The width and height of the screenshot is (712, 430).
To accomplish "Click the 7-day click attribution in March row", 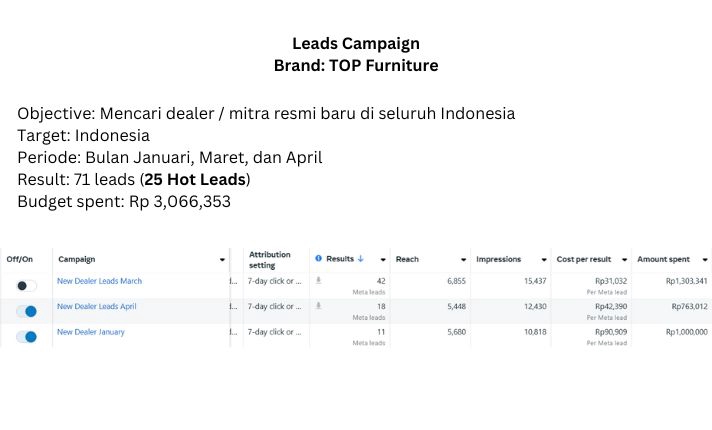I will [274, 281].
